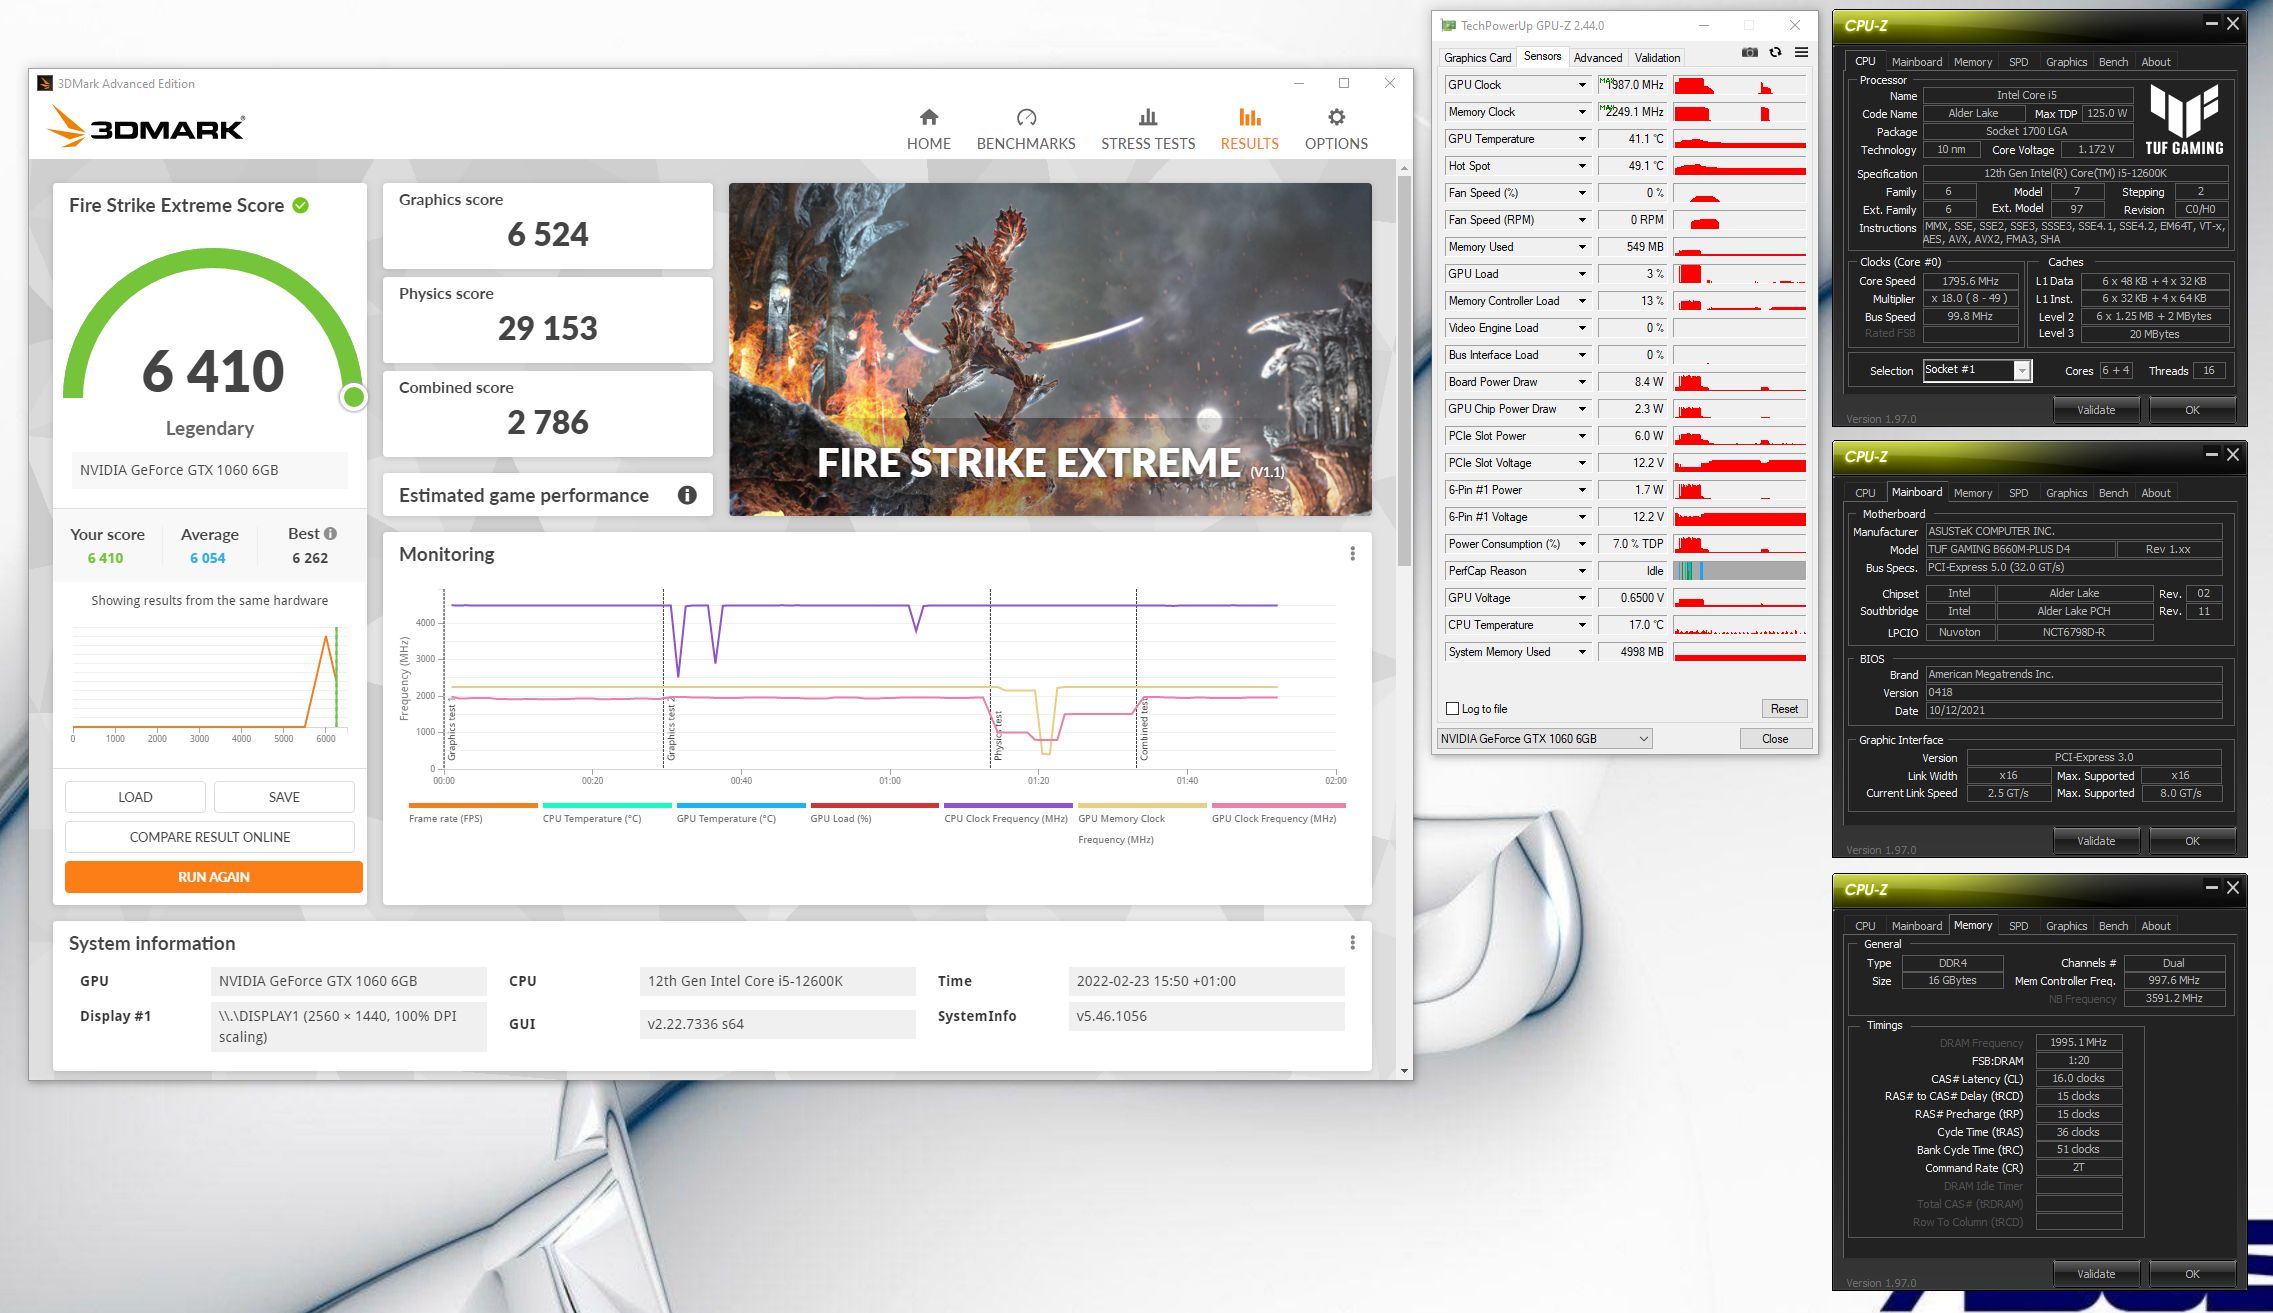Open info icon for Estimated game performance

pyautogui.click(x=687, y=495)
